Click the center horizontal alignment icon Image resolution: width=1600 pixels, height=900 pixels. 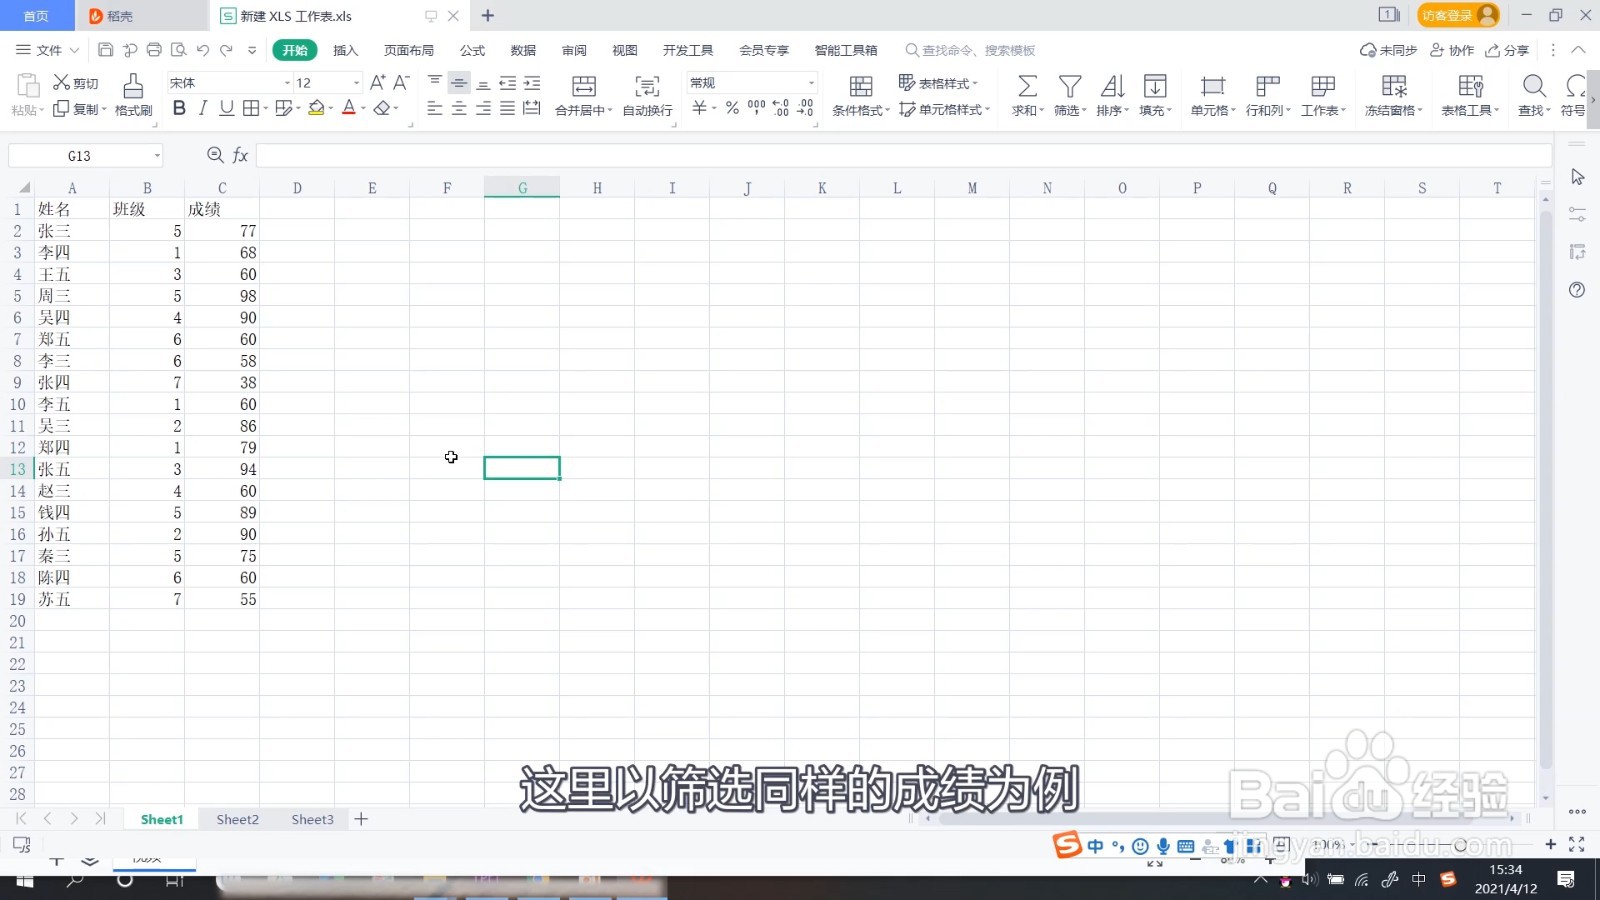click(x=459, y=108)
